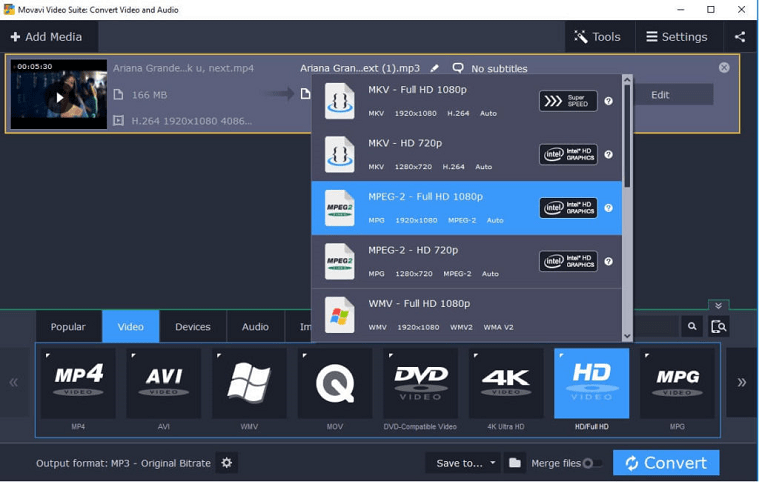Viewport: 759px width, 482px height.
Task: Open the Save to dropdown arrow
Action: pyautogui.click(x=493, y=463)
